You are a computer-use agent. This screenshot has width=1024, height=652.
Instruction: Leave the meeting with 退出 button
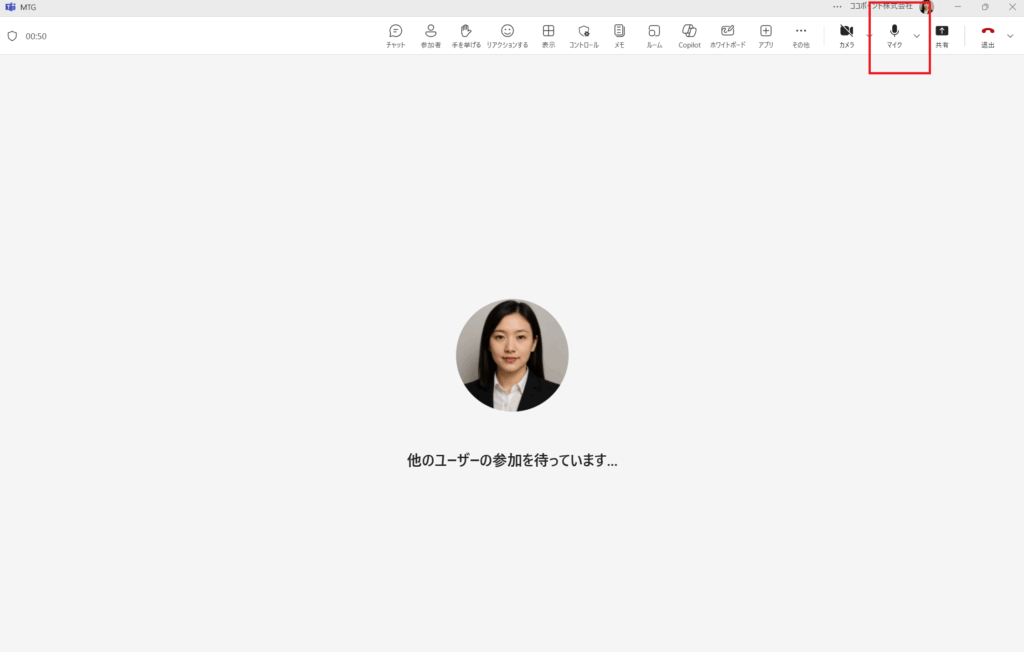987,36
